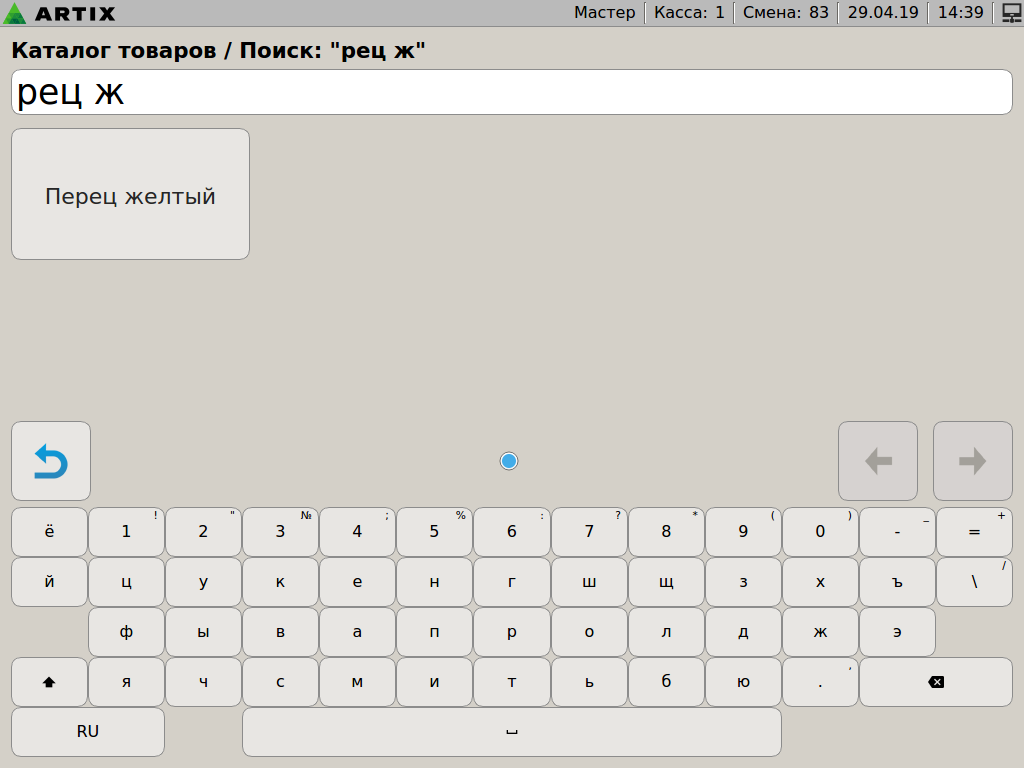Screen dimensions: 1024x768
Task: Switch keyboard language with RU key
Action: pyautogui.click(x=88, y=732)
